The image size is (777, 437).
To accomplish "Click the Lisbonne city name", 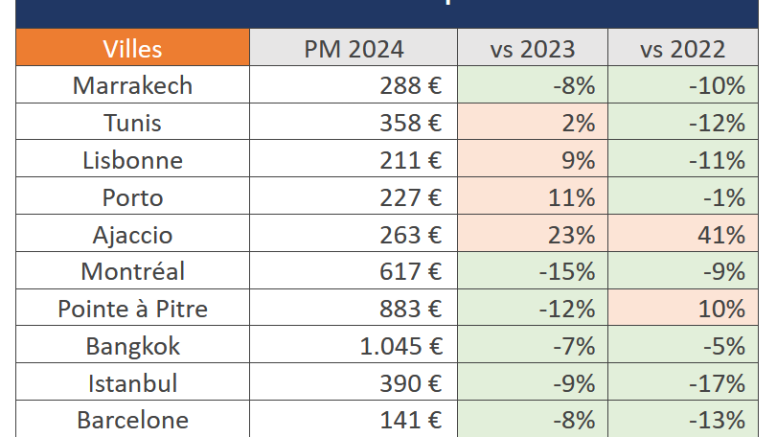I will 132,160.
